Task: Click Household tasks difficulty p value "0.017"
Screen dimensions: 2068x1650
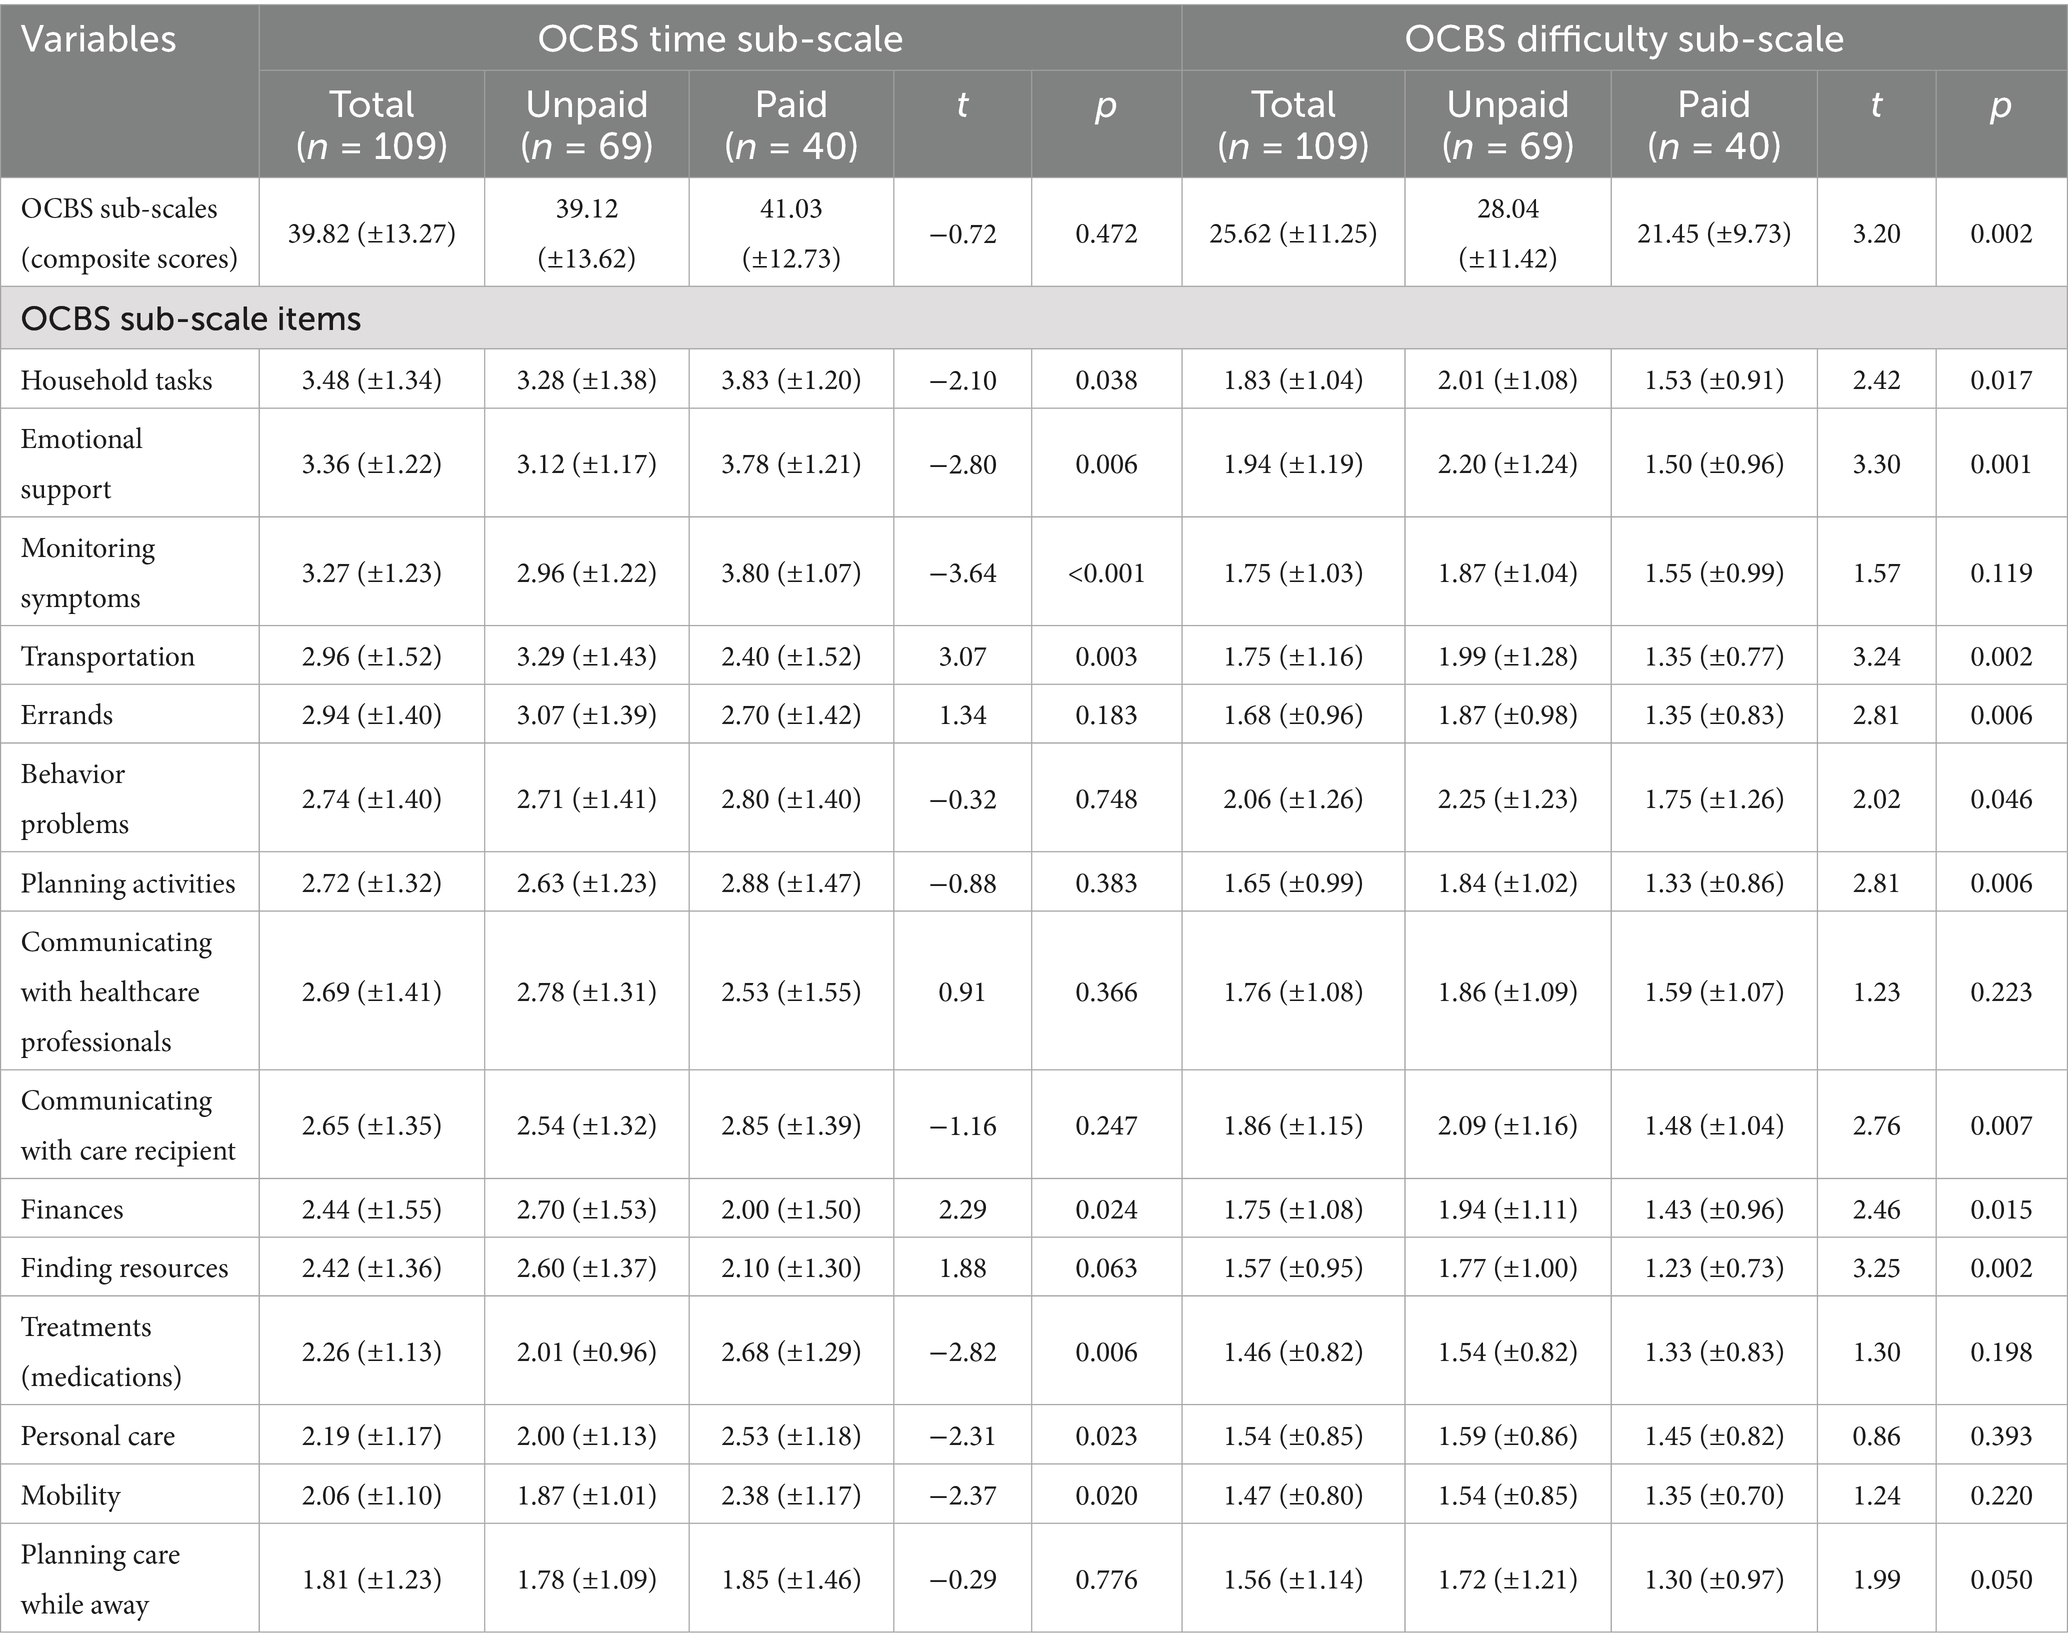Action: 2001,380
